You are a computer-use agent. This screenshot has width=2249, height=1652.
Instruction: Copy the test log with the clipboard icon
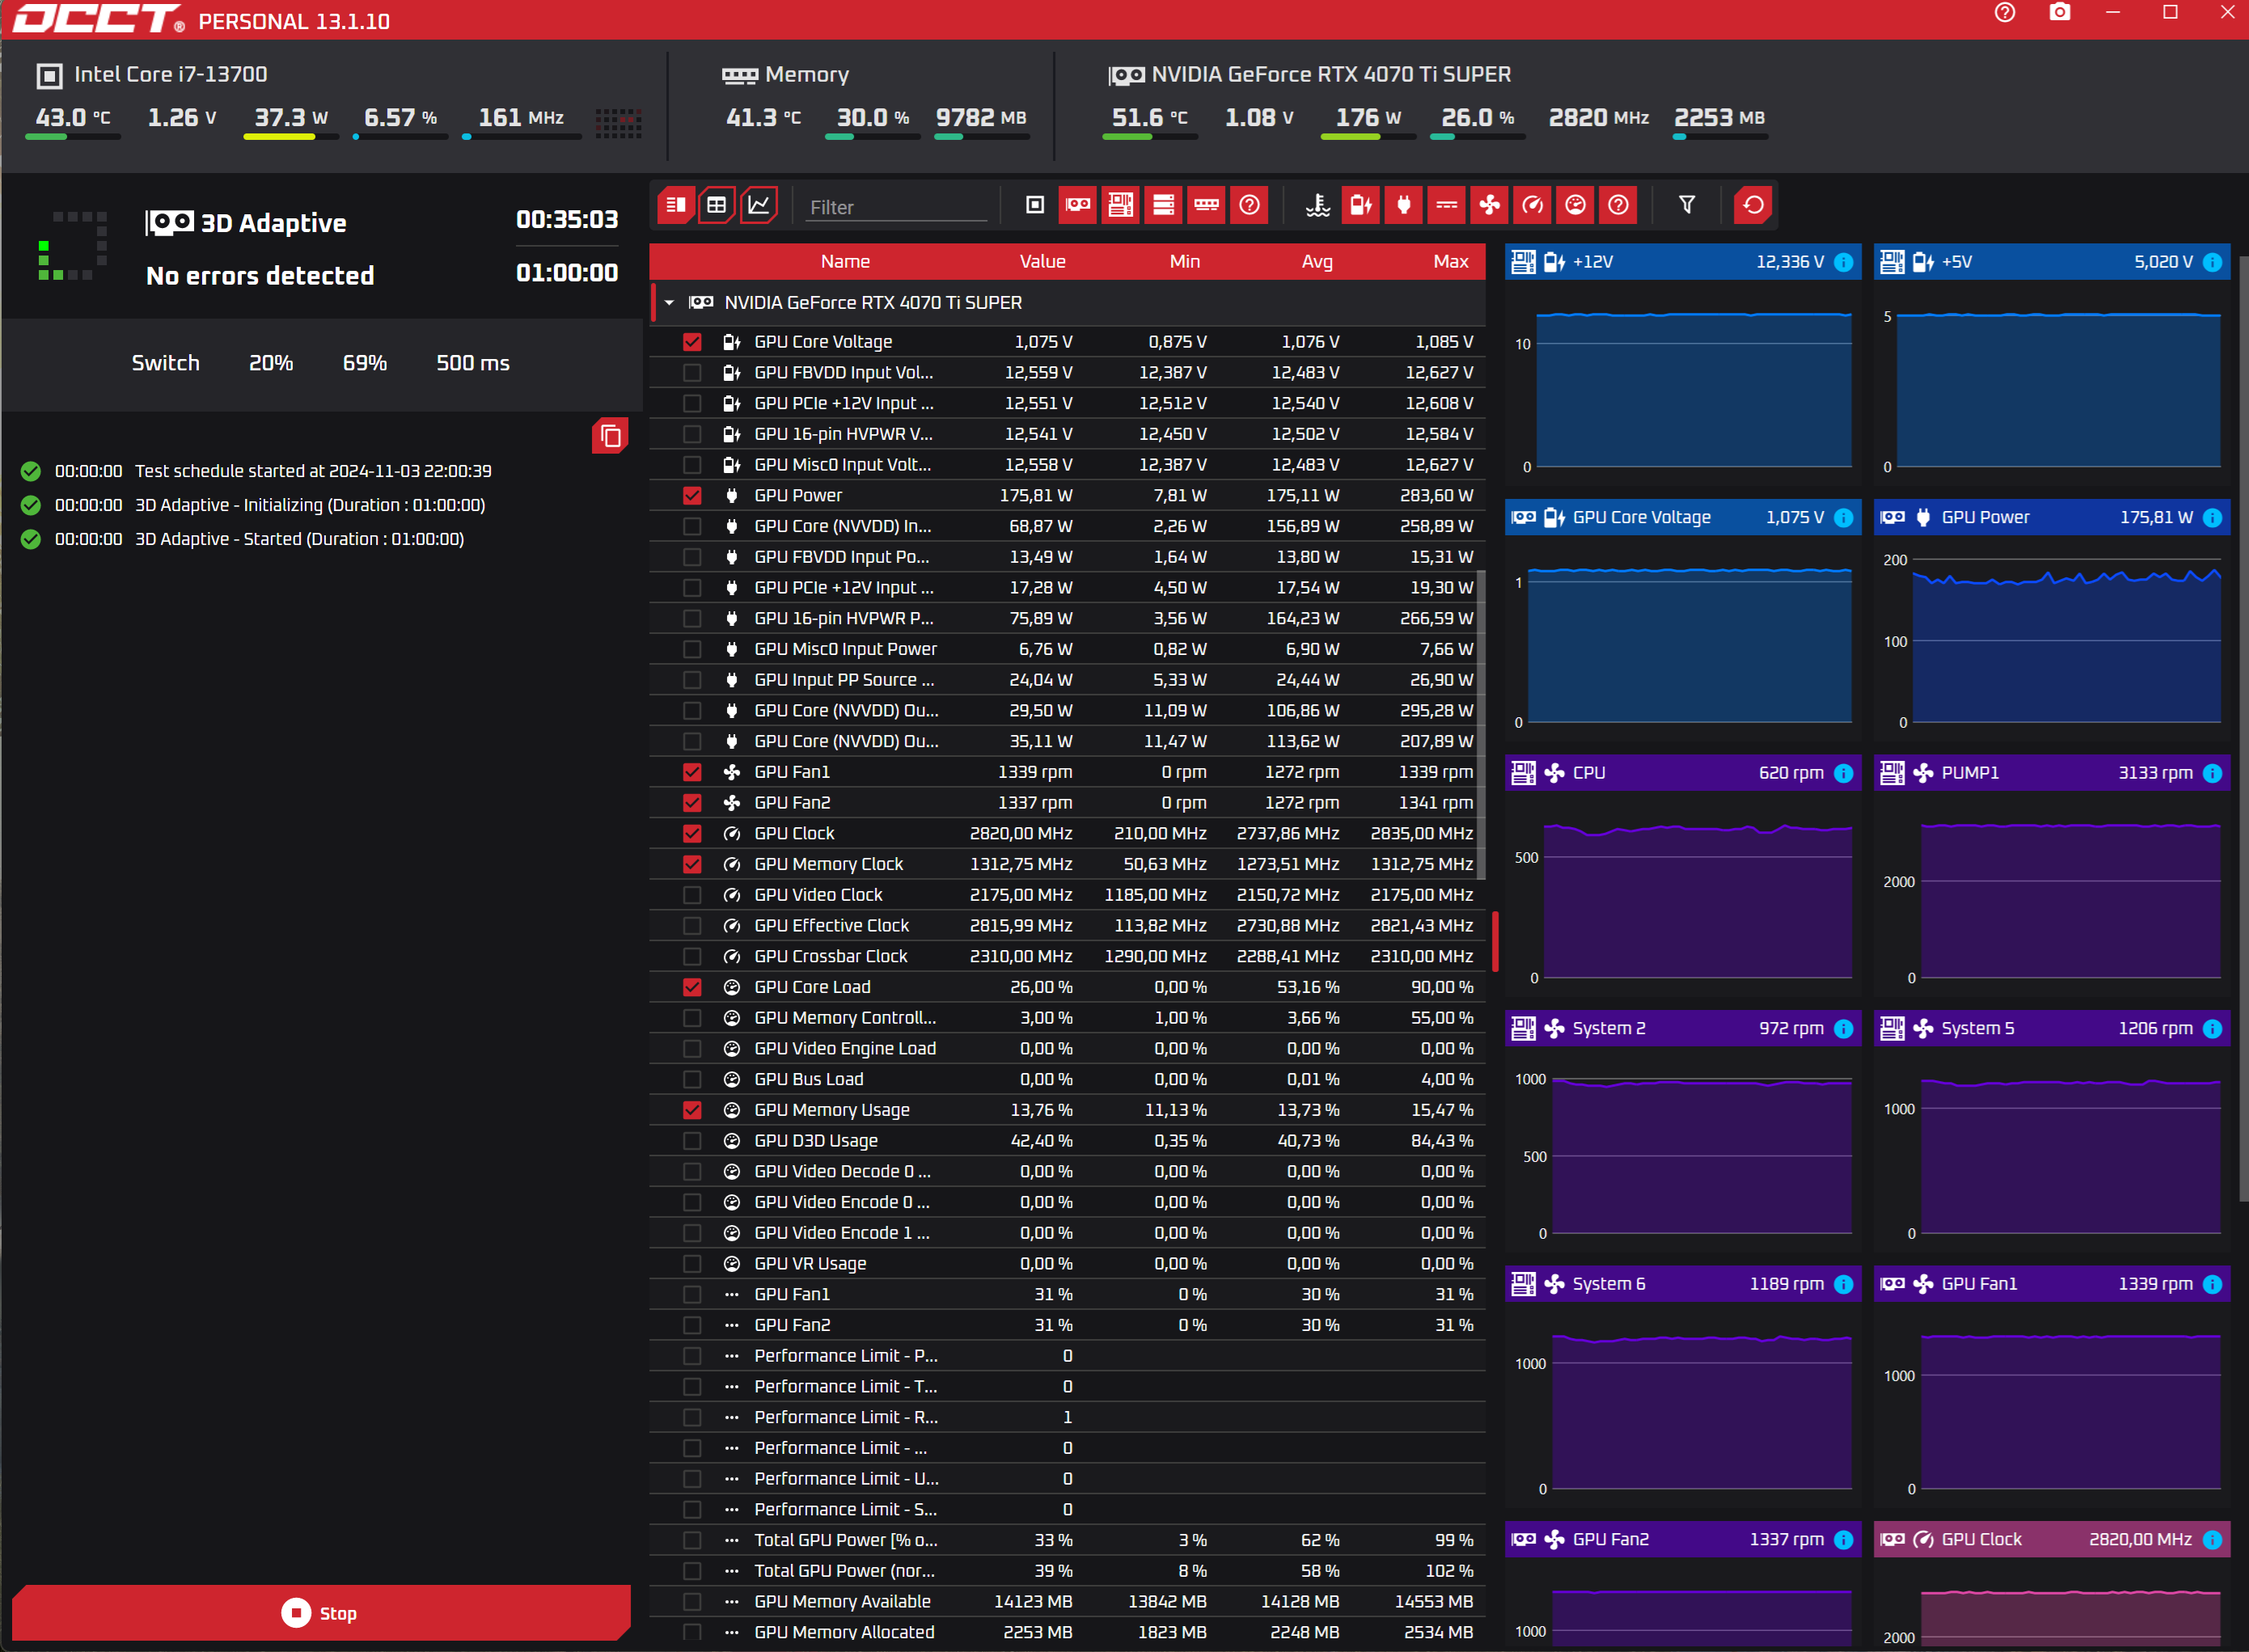(x=610, y=436)
